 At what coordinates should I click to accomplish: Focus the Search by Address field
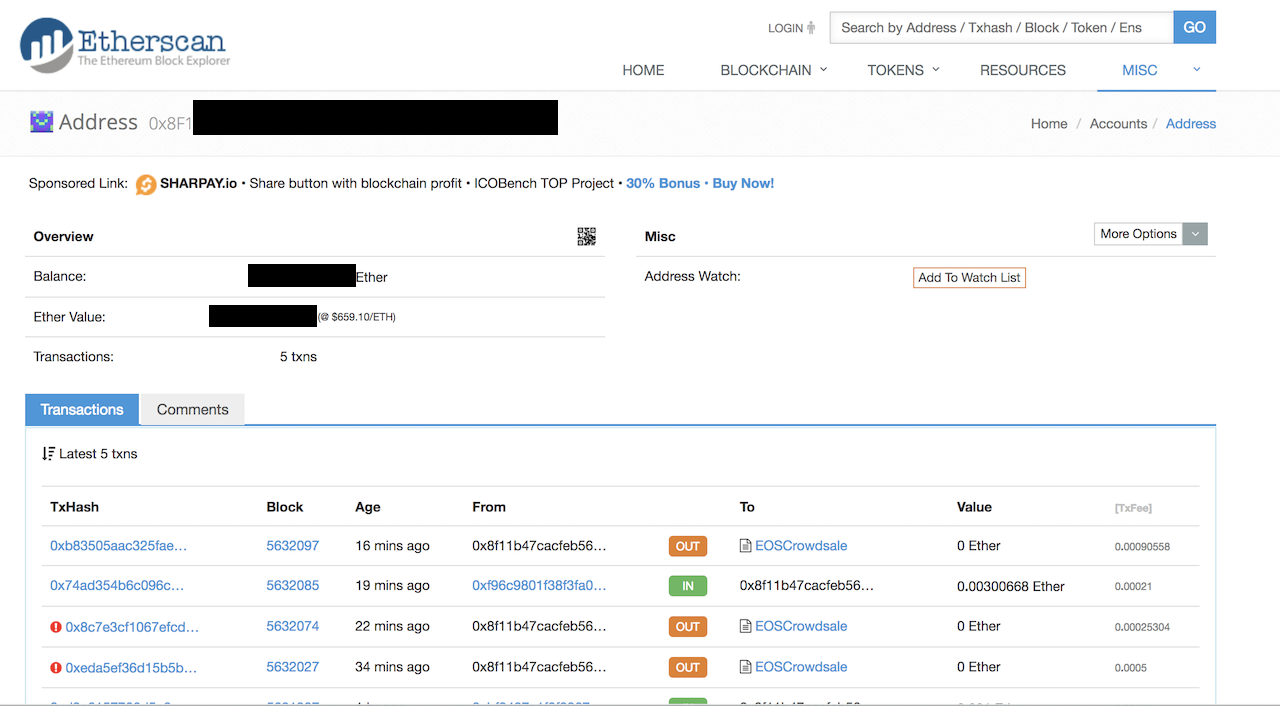[1000, 28]
